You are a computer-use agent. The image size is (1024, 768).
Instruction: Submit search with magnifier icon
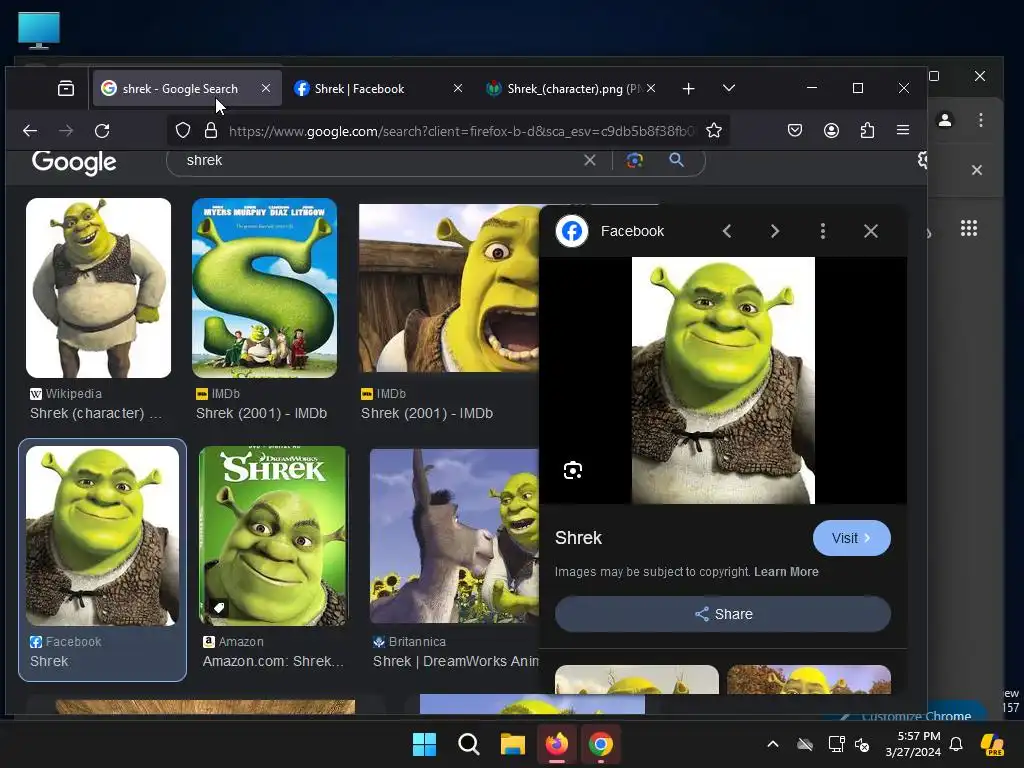click(677, 160)
